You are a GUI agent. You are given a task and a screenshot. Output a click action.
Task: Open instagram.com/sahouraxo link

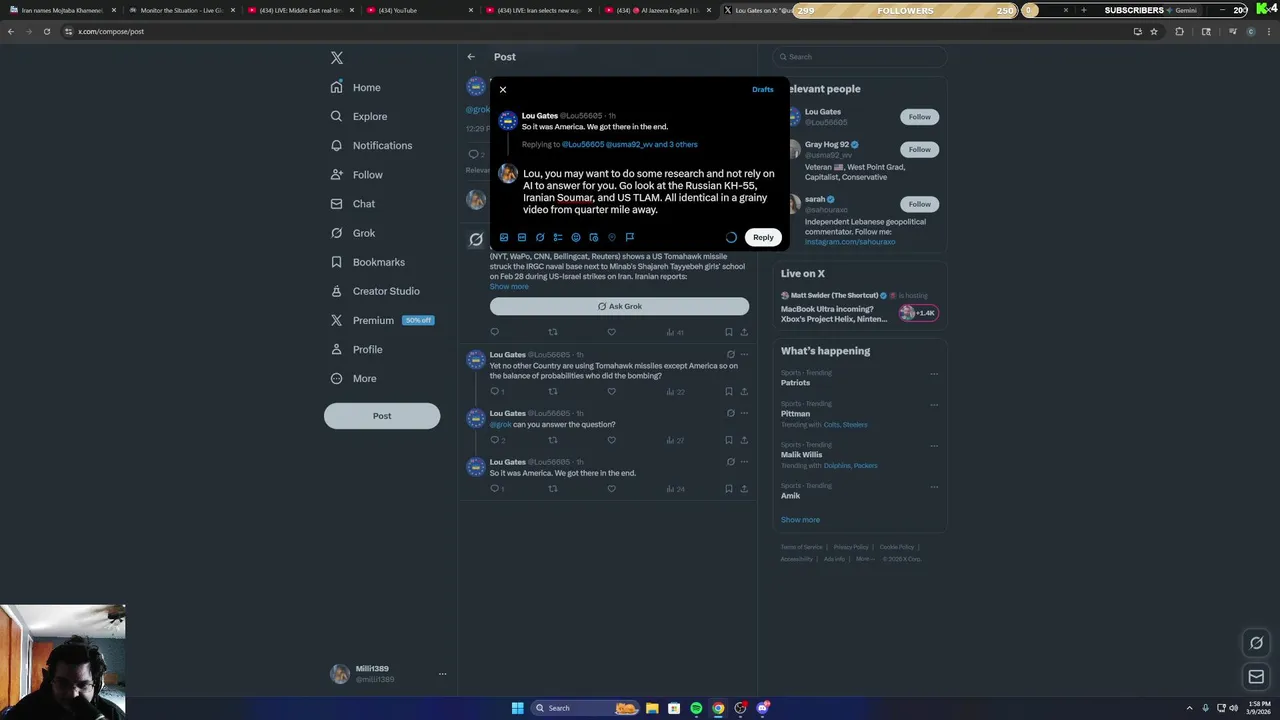coord(850,242)
